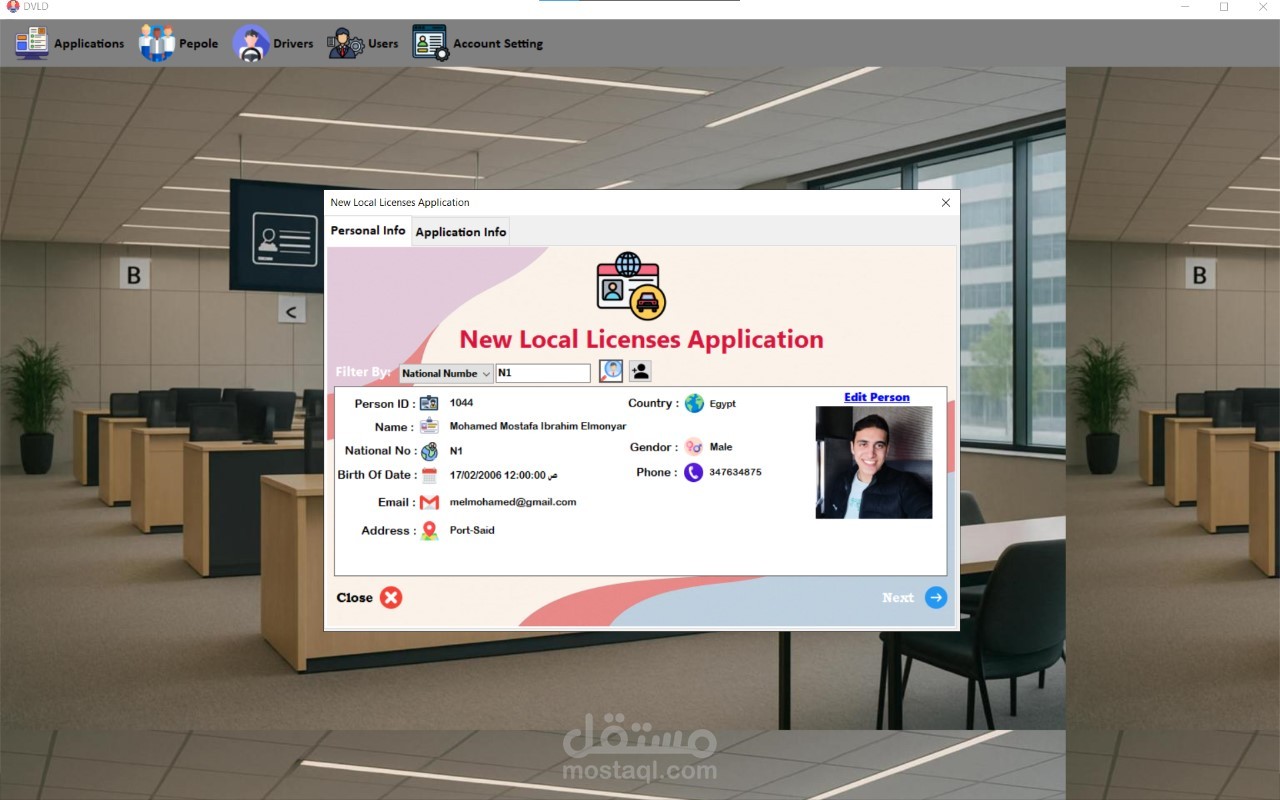Click the New Local Licenses Application heading

641,339
